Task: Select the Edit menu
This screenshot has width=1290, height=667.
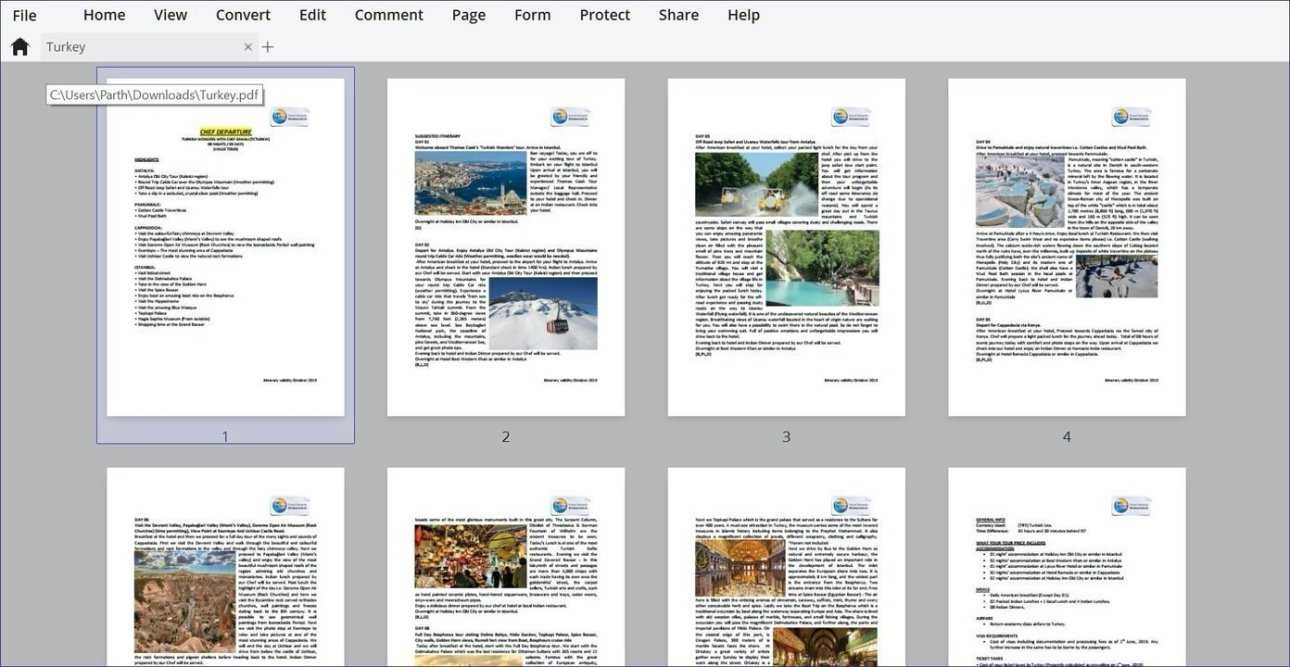Action: (x=312, y=15)
